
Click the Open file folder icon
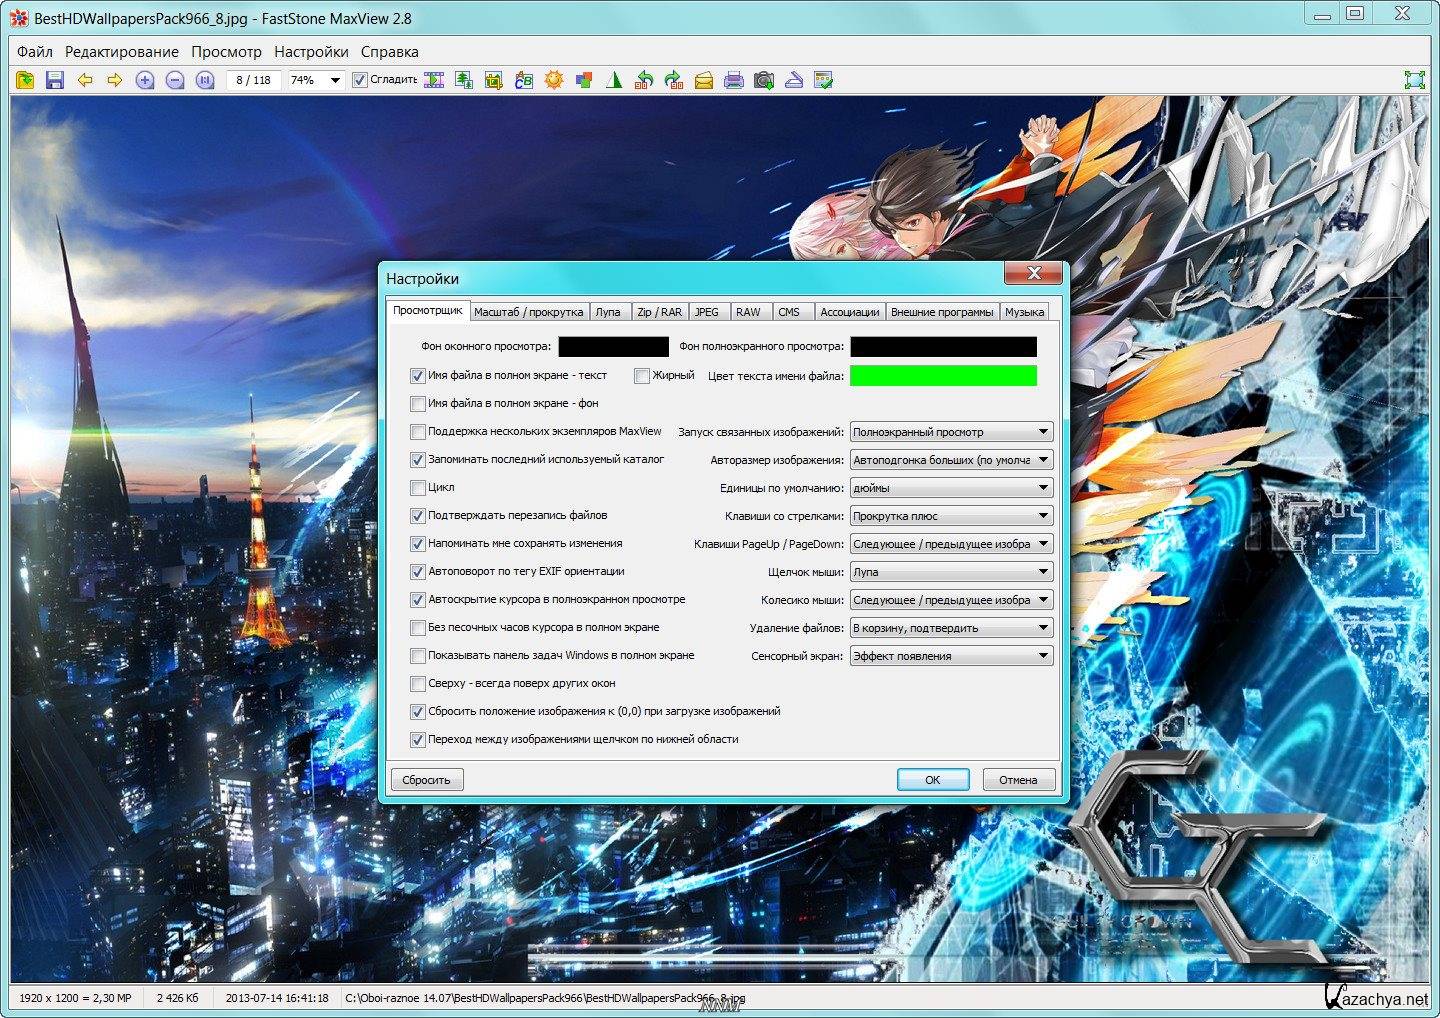click(x=25, y=80)
